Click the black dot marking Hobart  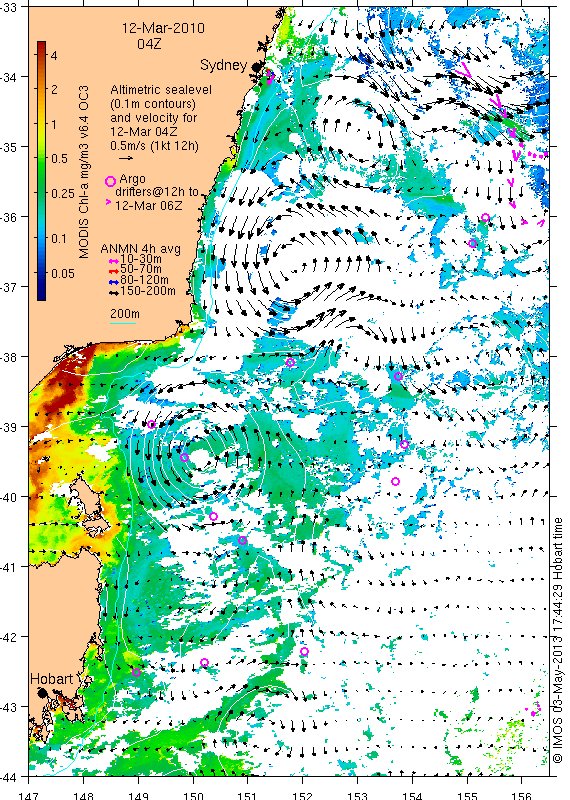42,693
